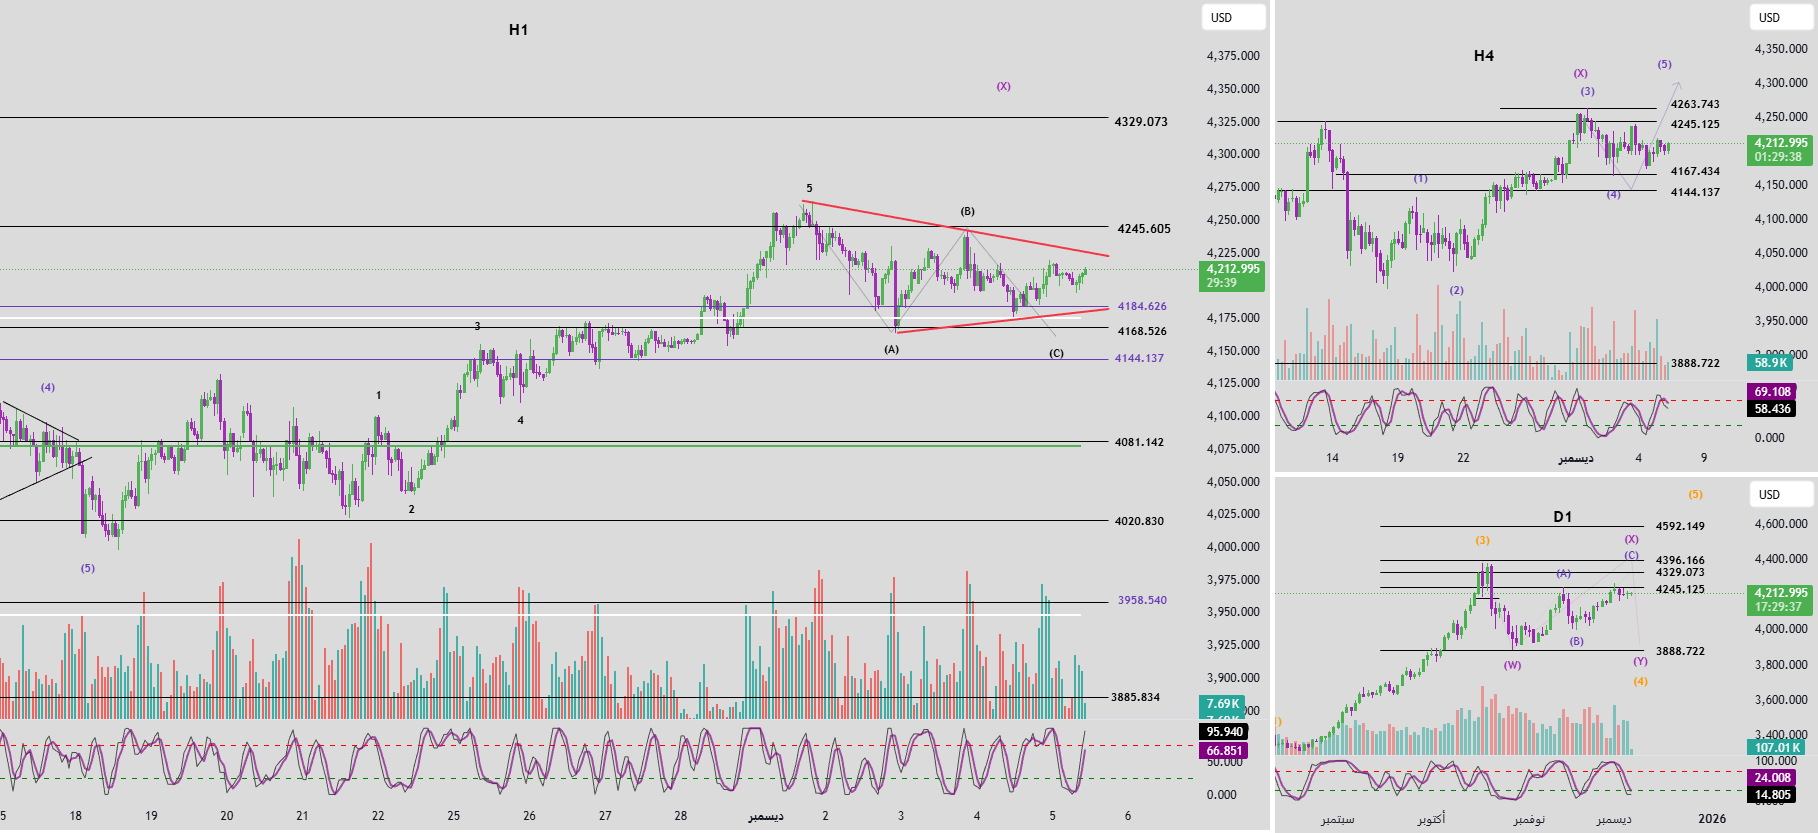This screenshot has width=1818, height=833.
Task: Select the 4329.073 horizontal level label
Action: coord(1141,122)
